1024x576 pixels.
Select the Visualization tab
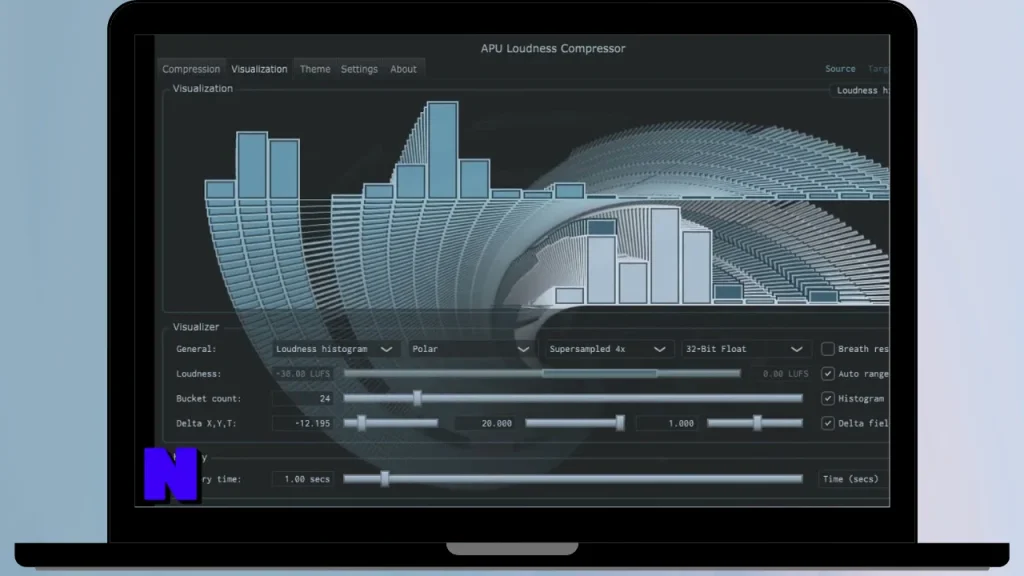click(x=259, y=69)
